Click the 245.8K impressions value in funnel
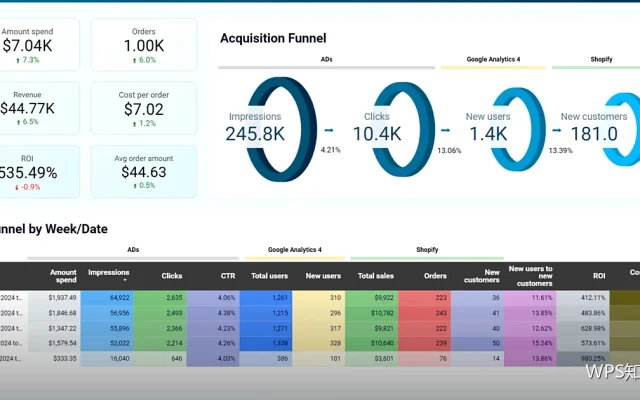 (255, 134)
